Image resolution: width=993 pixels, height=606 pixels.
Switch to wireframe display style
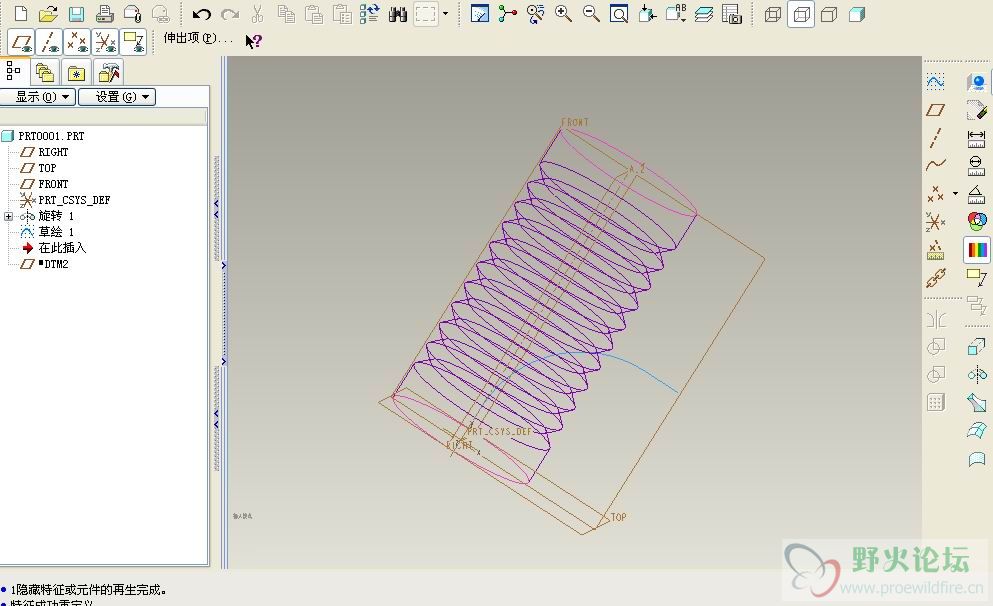coord(773,15)
